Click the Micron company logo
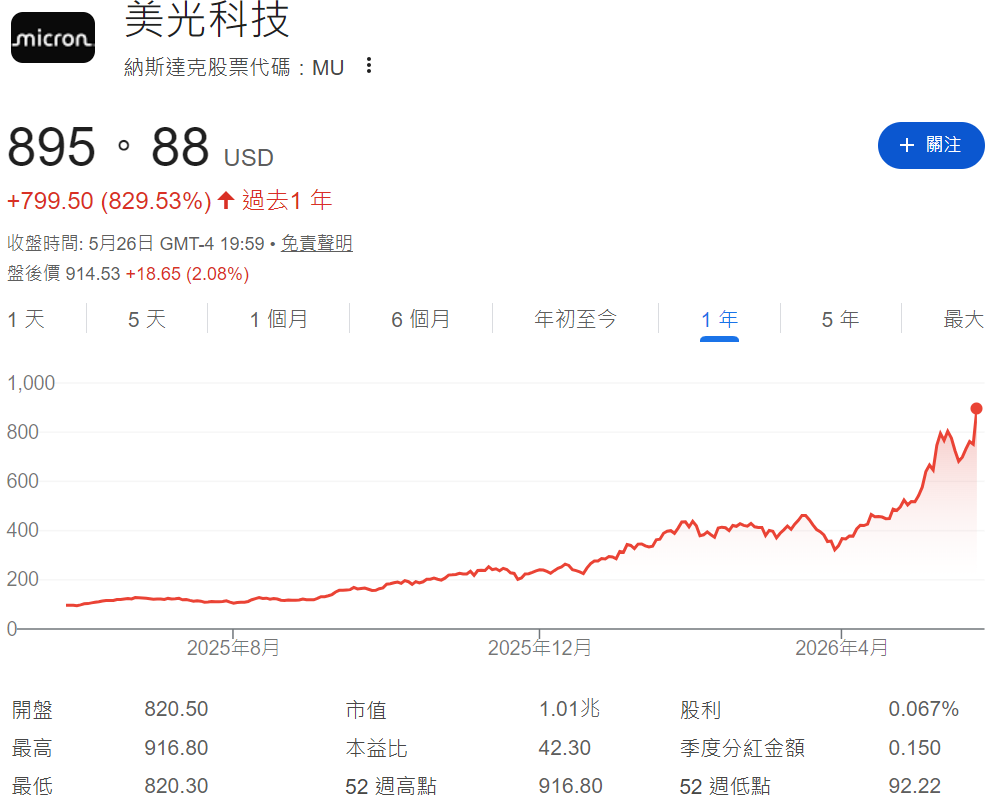This screenshot has height=797, width=995. [x=53, y=37]
